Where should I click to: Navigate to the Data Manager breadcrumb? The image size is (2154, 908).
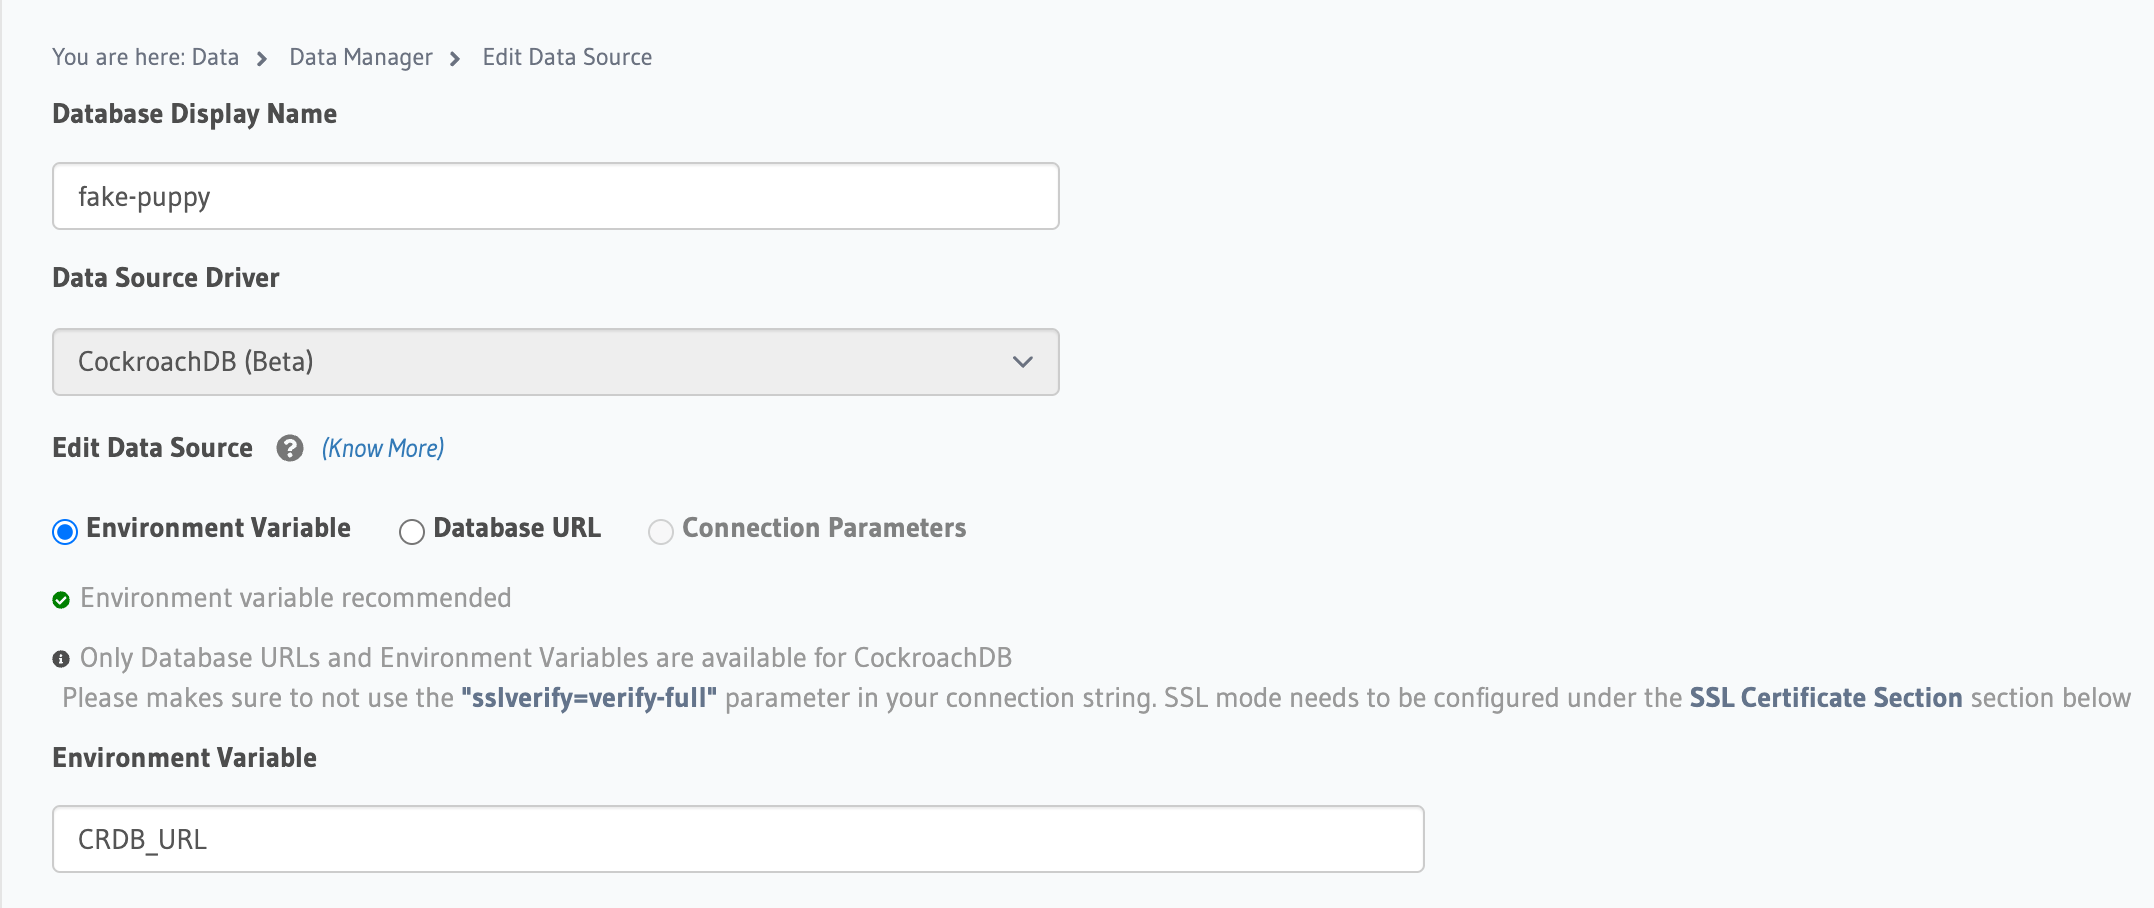pos(360,58)
